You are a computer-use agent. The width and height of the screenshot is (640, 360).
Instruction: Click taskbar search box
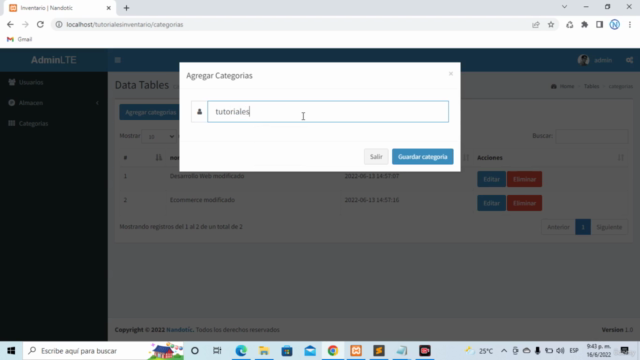tap(104, 351)
